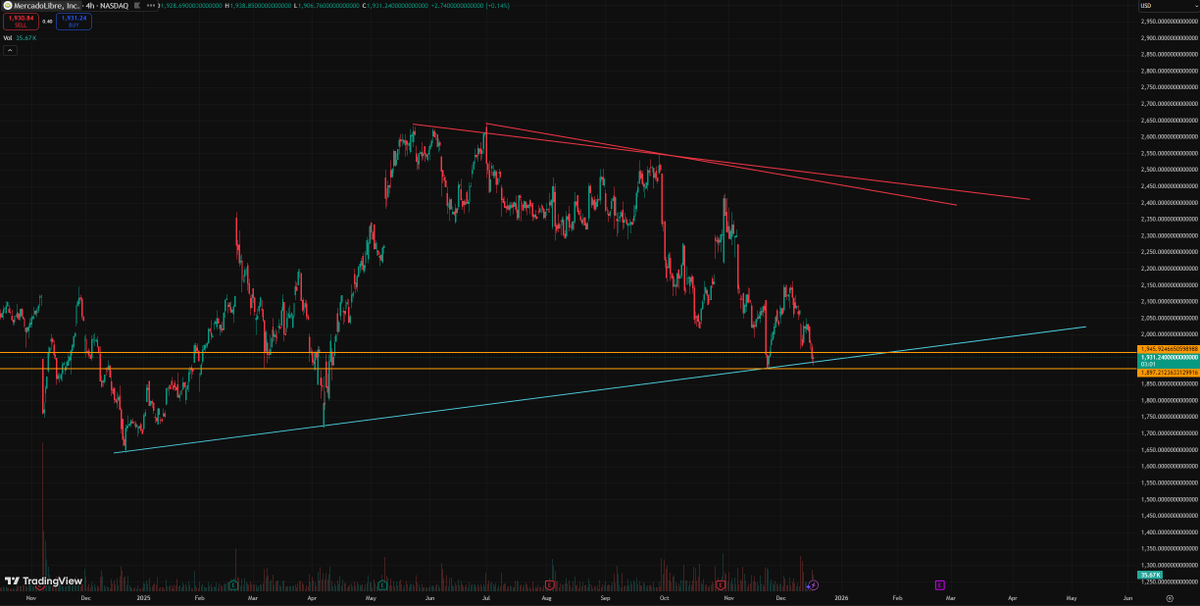The height and width of the screenshot is (606, 1200).
Task: Click the volume 35.67K label on price axis
Action: tap(1148, 577)
